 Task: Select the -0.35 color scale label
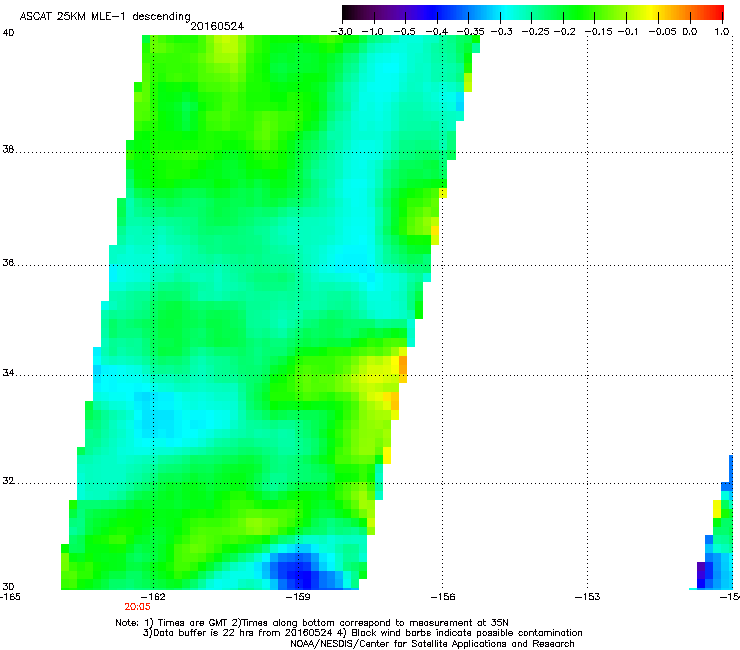click(470, 32)
